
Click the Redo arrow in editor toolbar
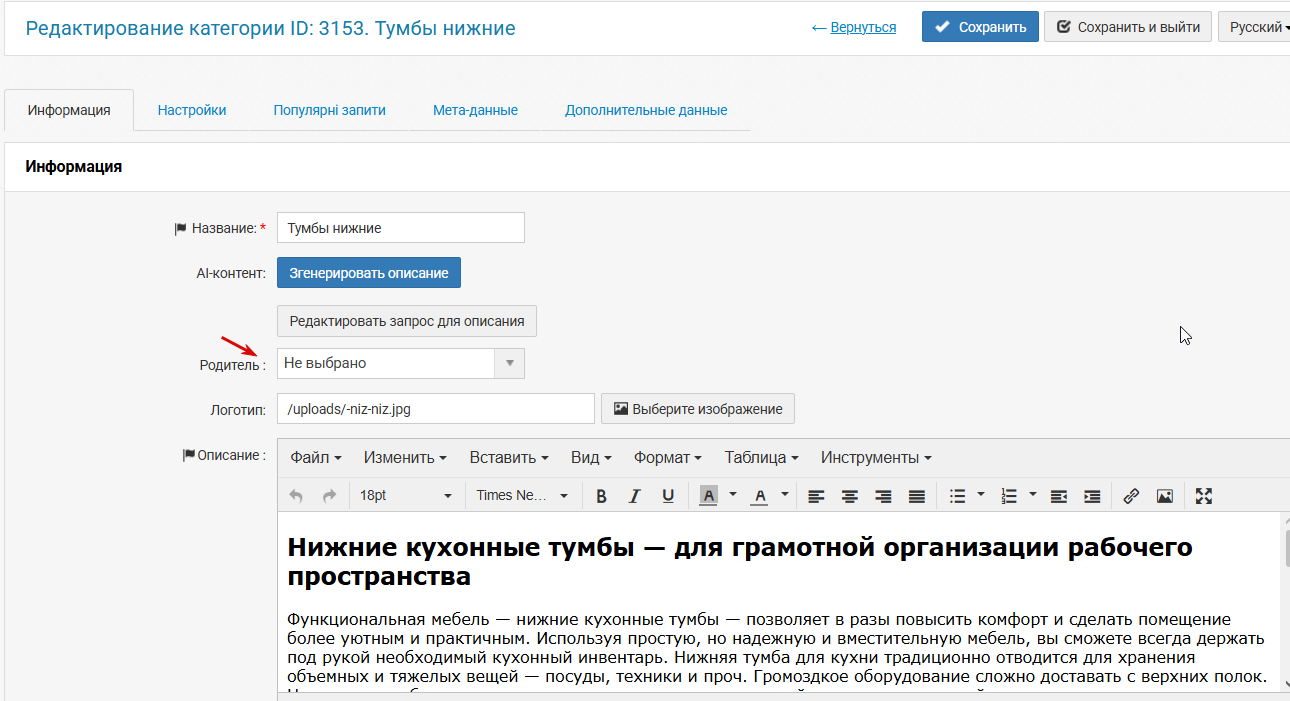[329, 496]
